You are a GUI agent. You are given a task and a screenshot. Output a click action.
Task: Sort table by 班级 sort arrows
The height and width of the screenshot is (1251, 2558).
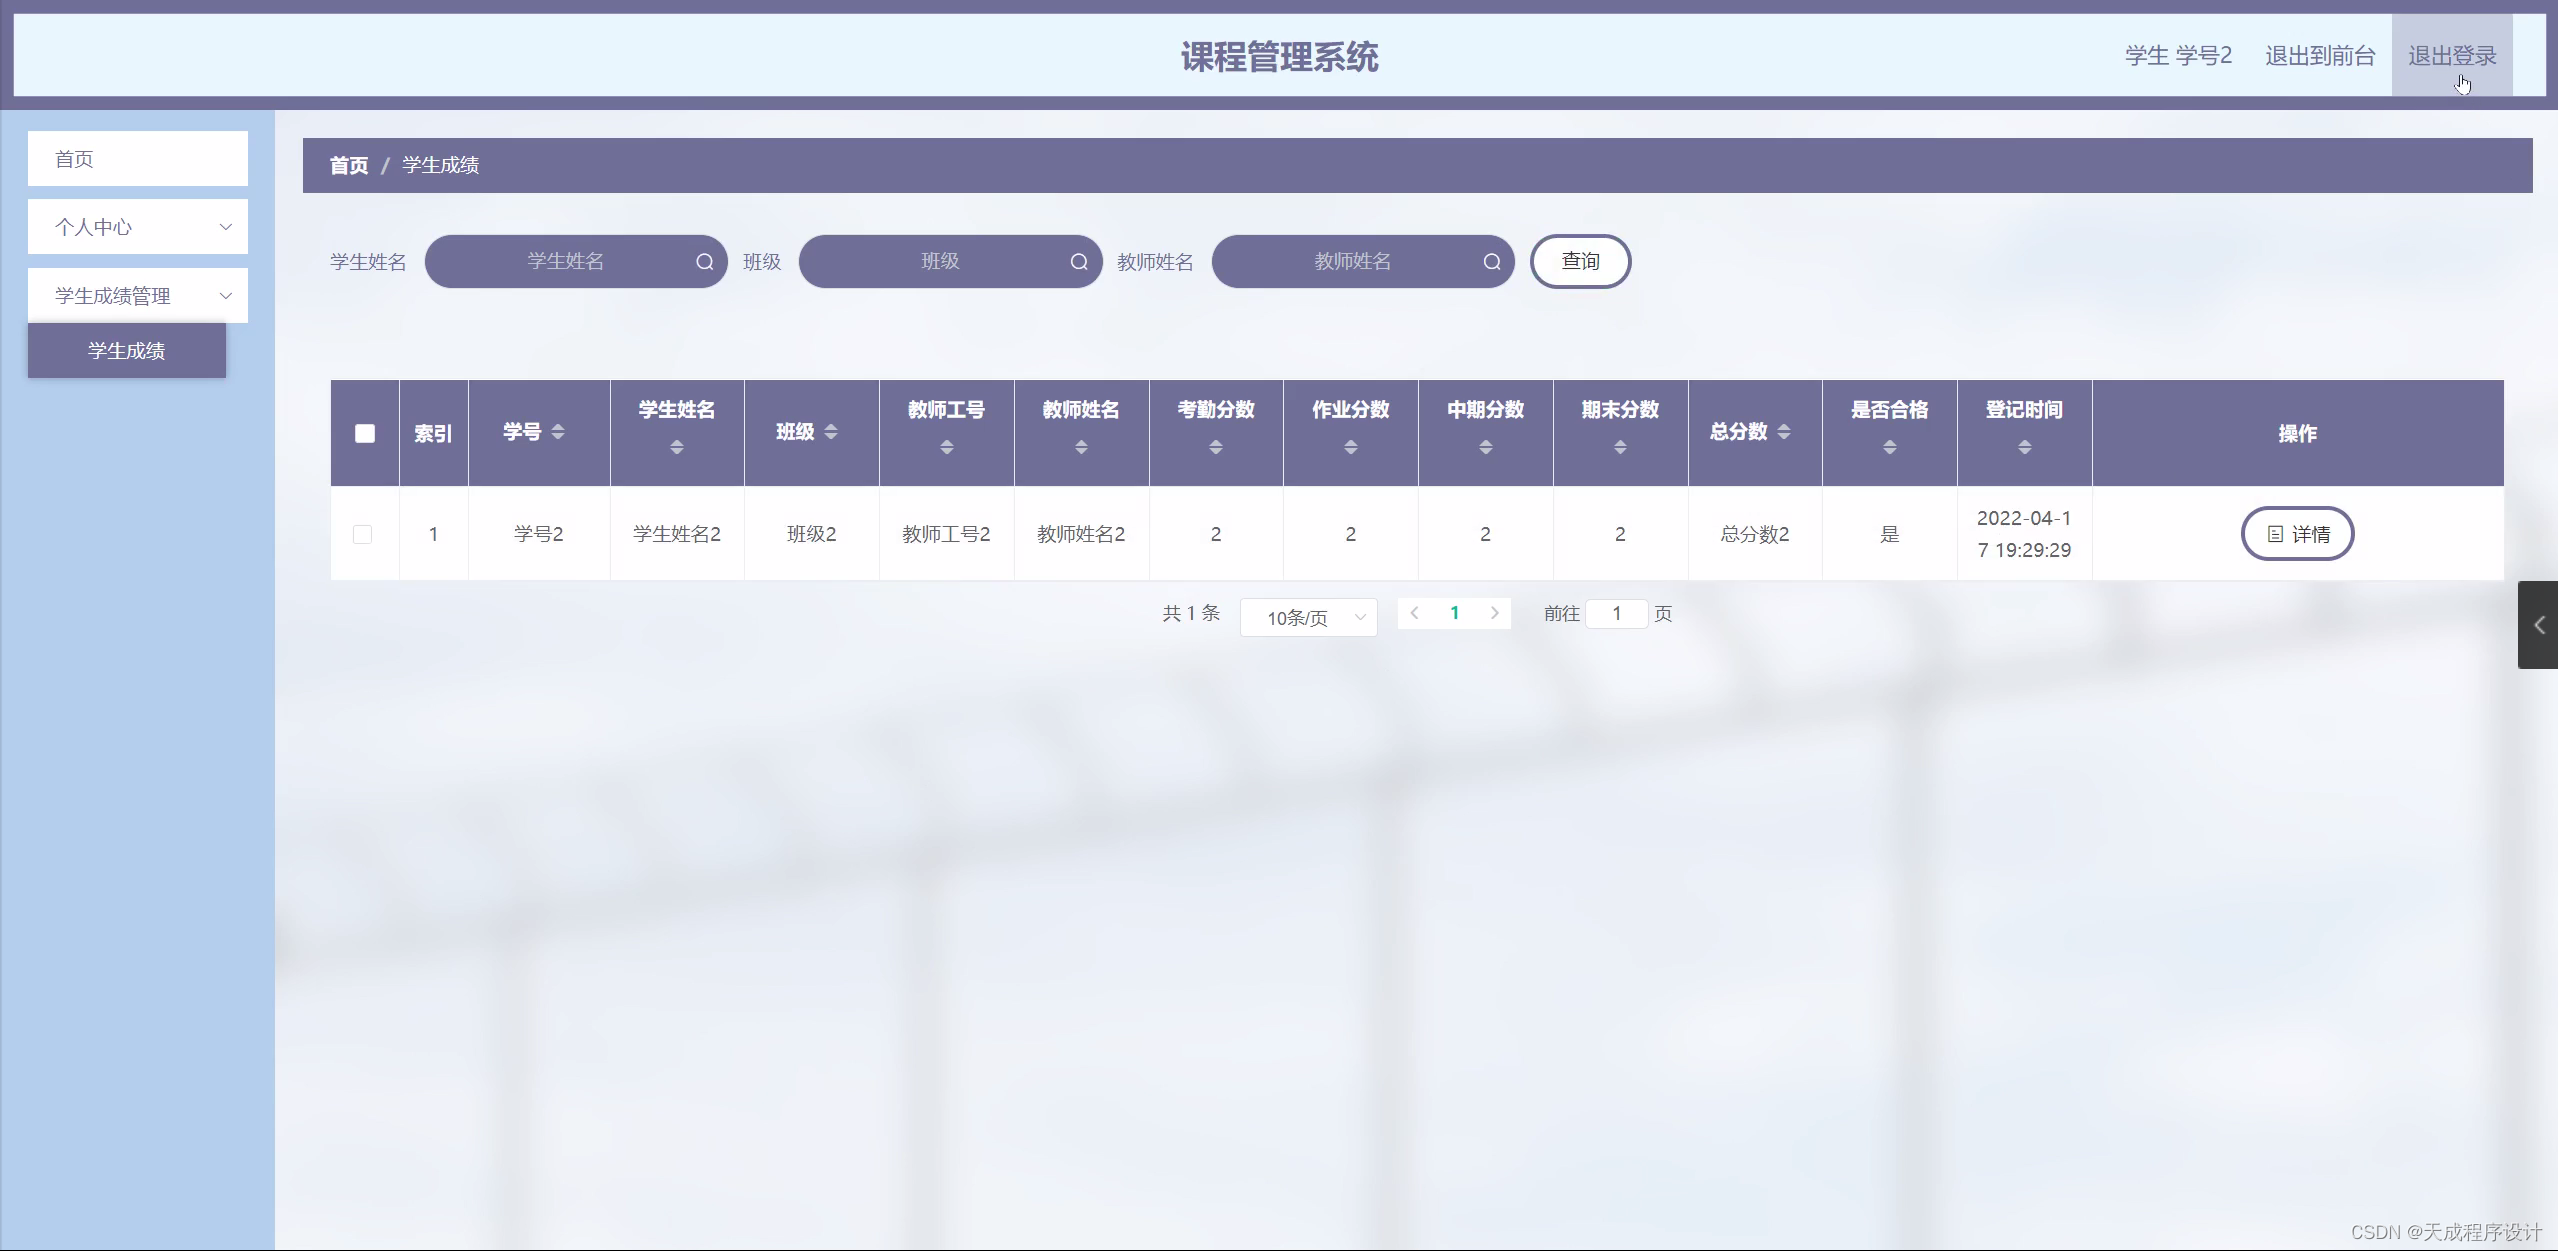(831, 432)
